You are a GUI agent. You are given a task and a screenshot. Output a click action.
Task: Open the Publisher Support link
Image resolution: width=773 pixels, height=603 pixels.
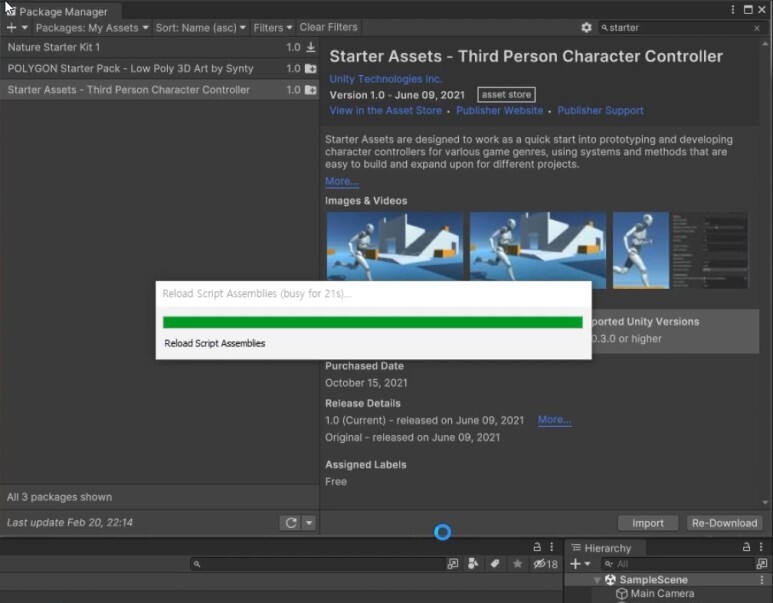coord(600,110)
